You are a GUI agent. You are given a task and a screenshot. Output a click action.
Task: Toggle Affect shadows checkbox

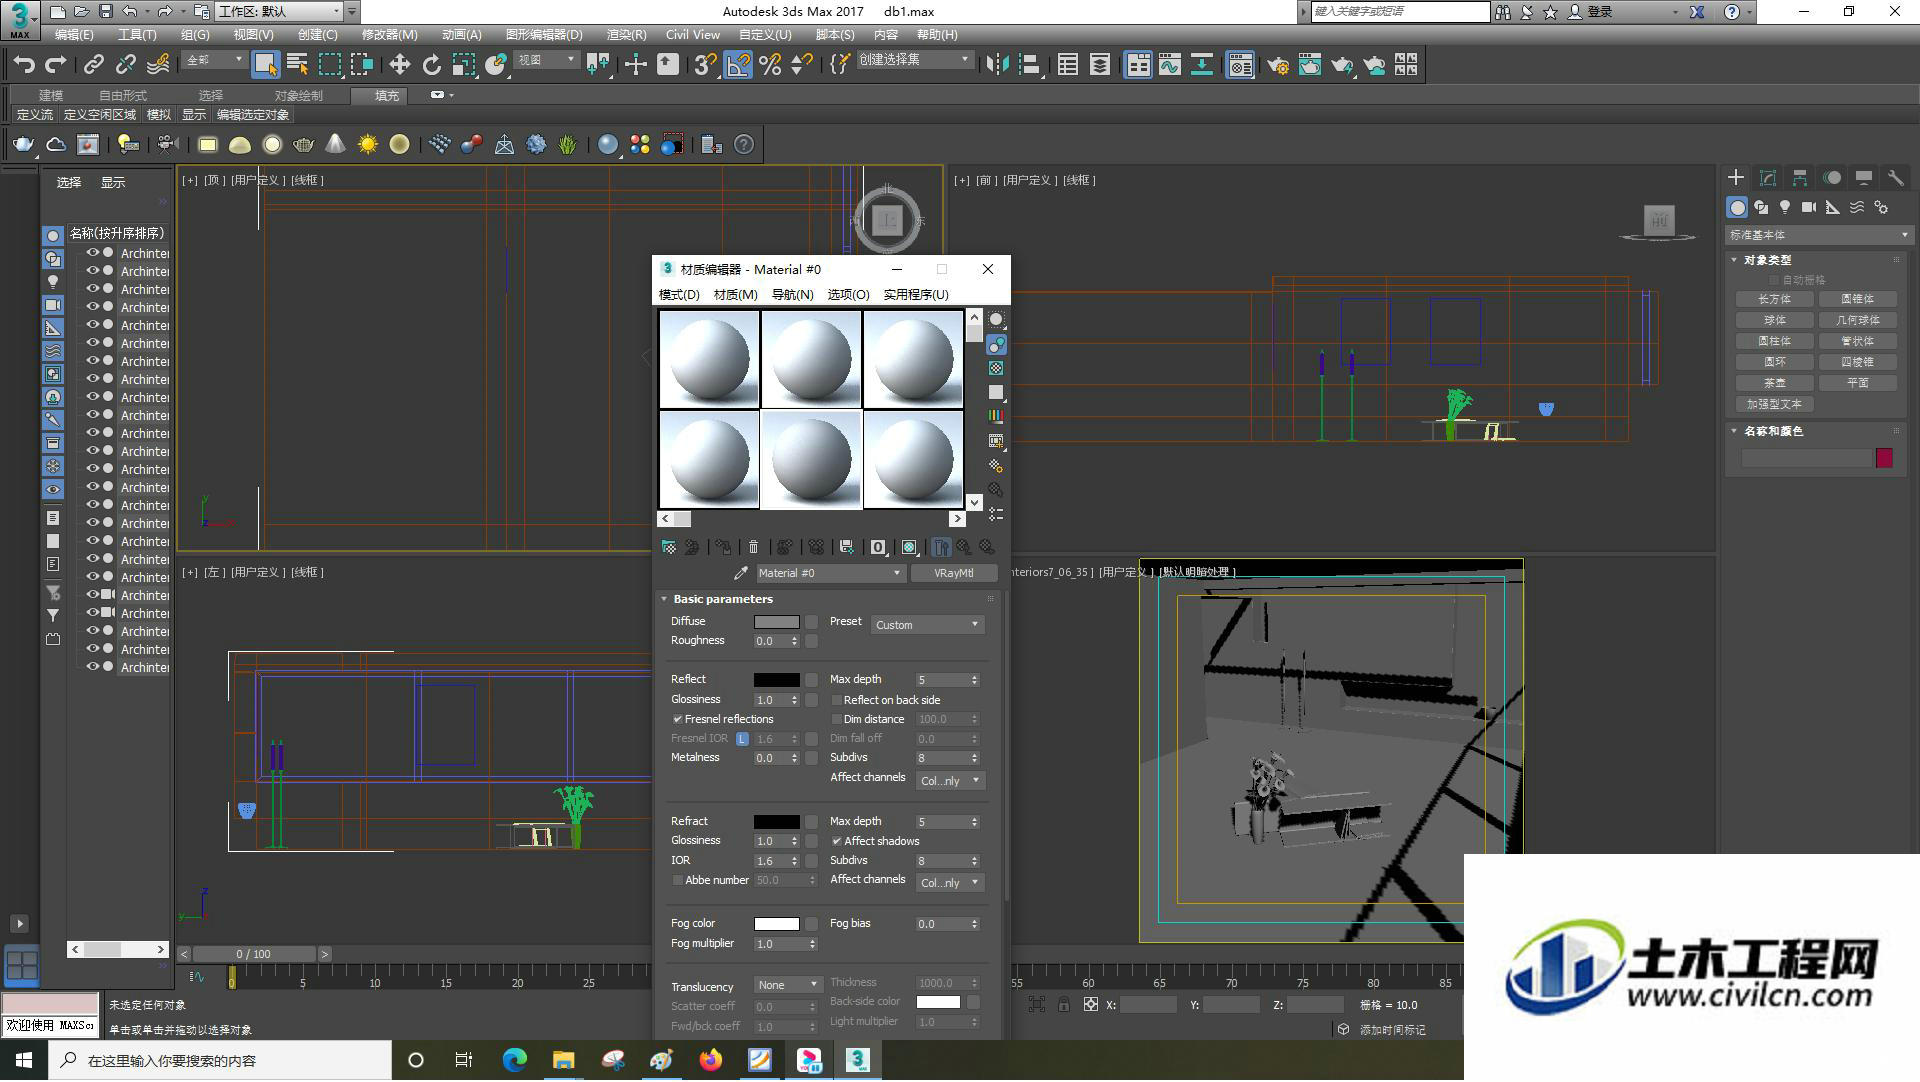837,842
